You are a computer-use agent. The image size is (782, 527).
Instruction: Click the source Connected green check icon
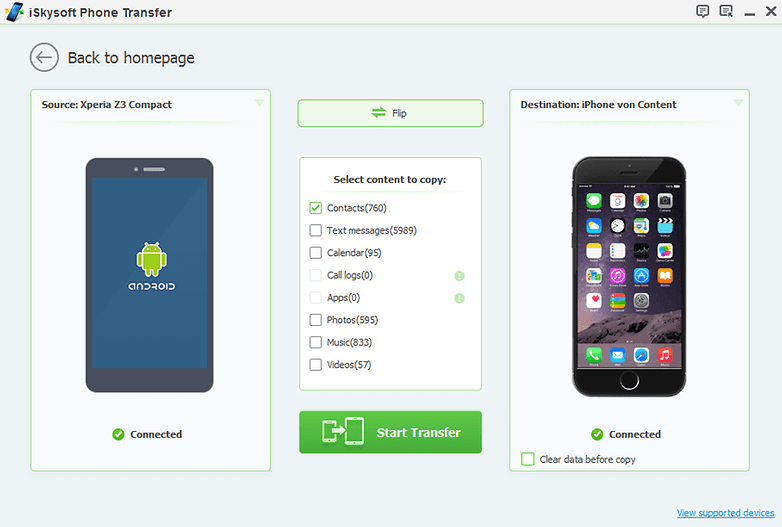click(118, 434)
